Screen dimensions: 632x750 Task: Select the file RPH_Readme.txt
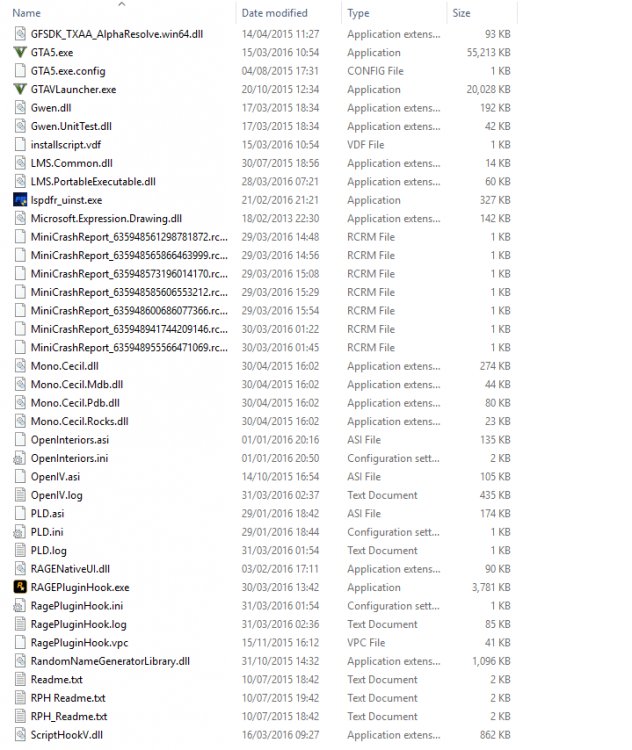pyautogui.click(x=69, y=716)
